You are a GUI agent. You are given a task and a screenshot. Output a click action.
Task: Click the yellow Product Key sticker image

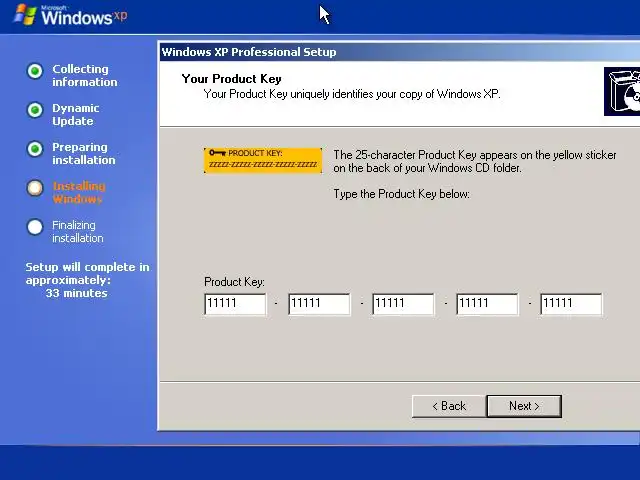(x=263, y=160)
